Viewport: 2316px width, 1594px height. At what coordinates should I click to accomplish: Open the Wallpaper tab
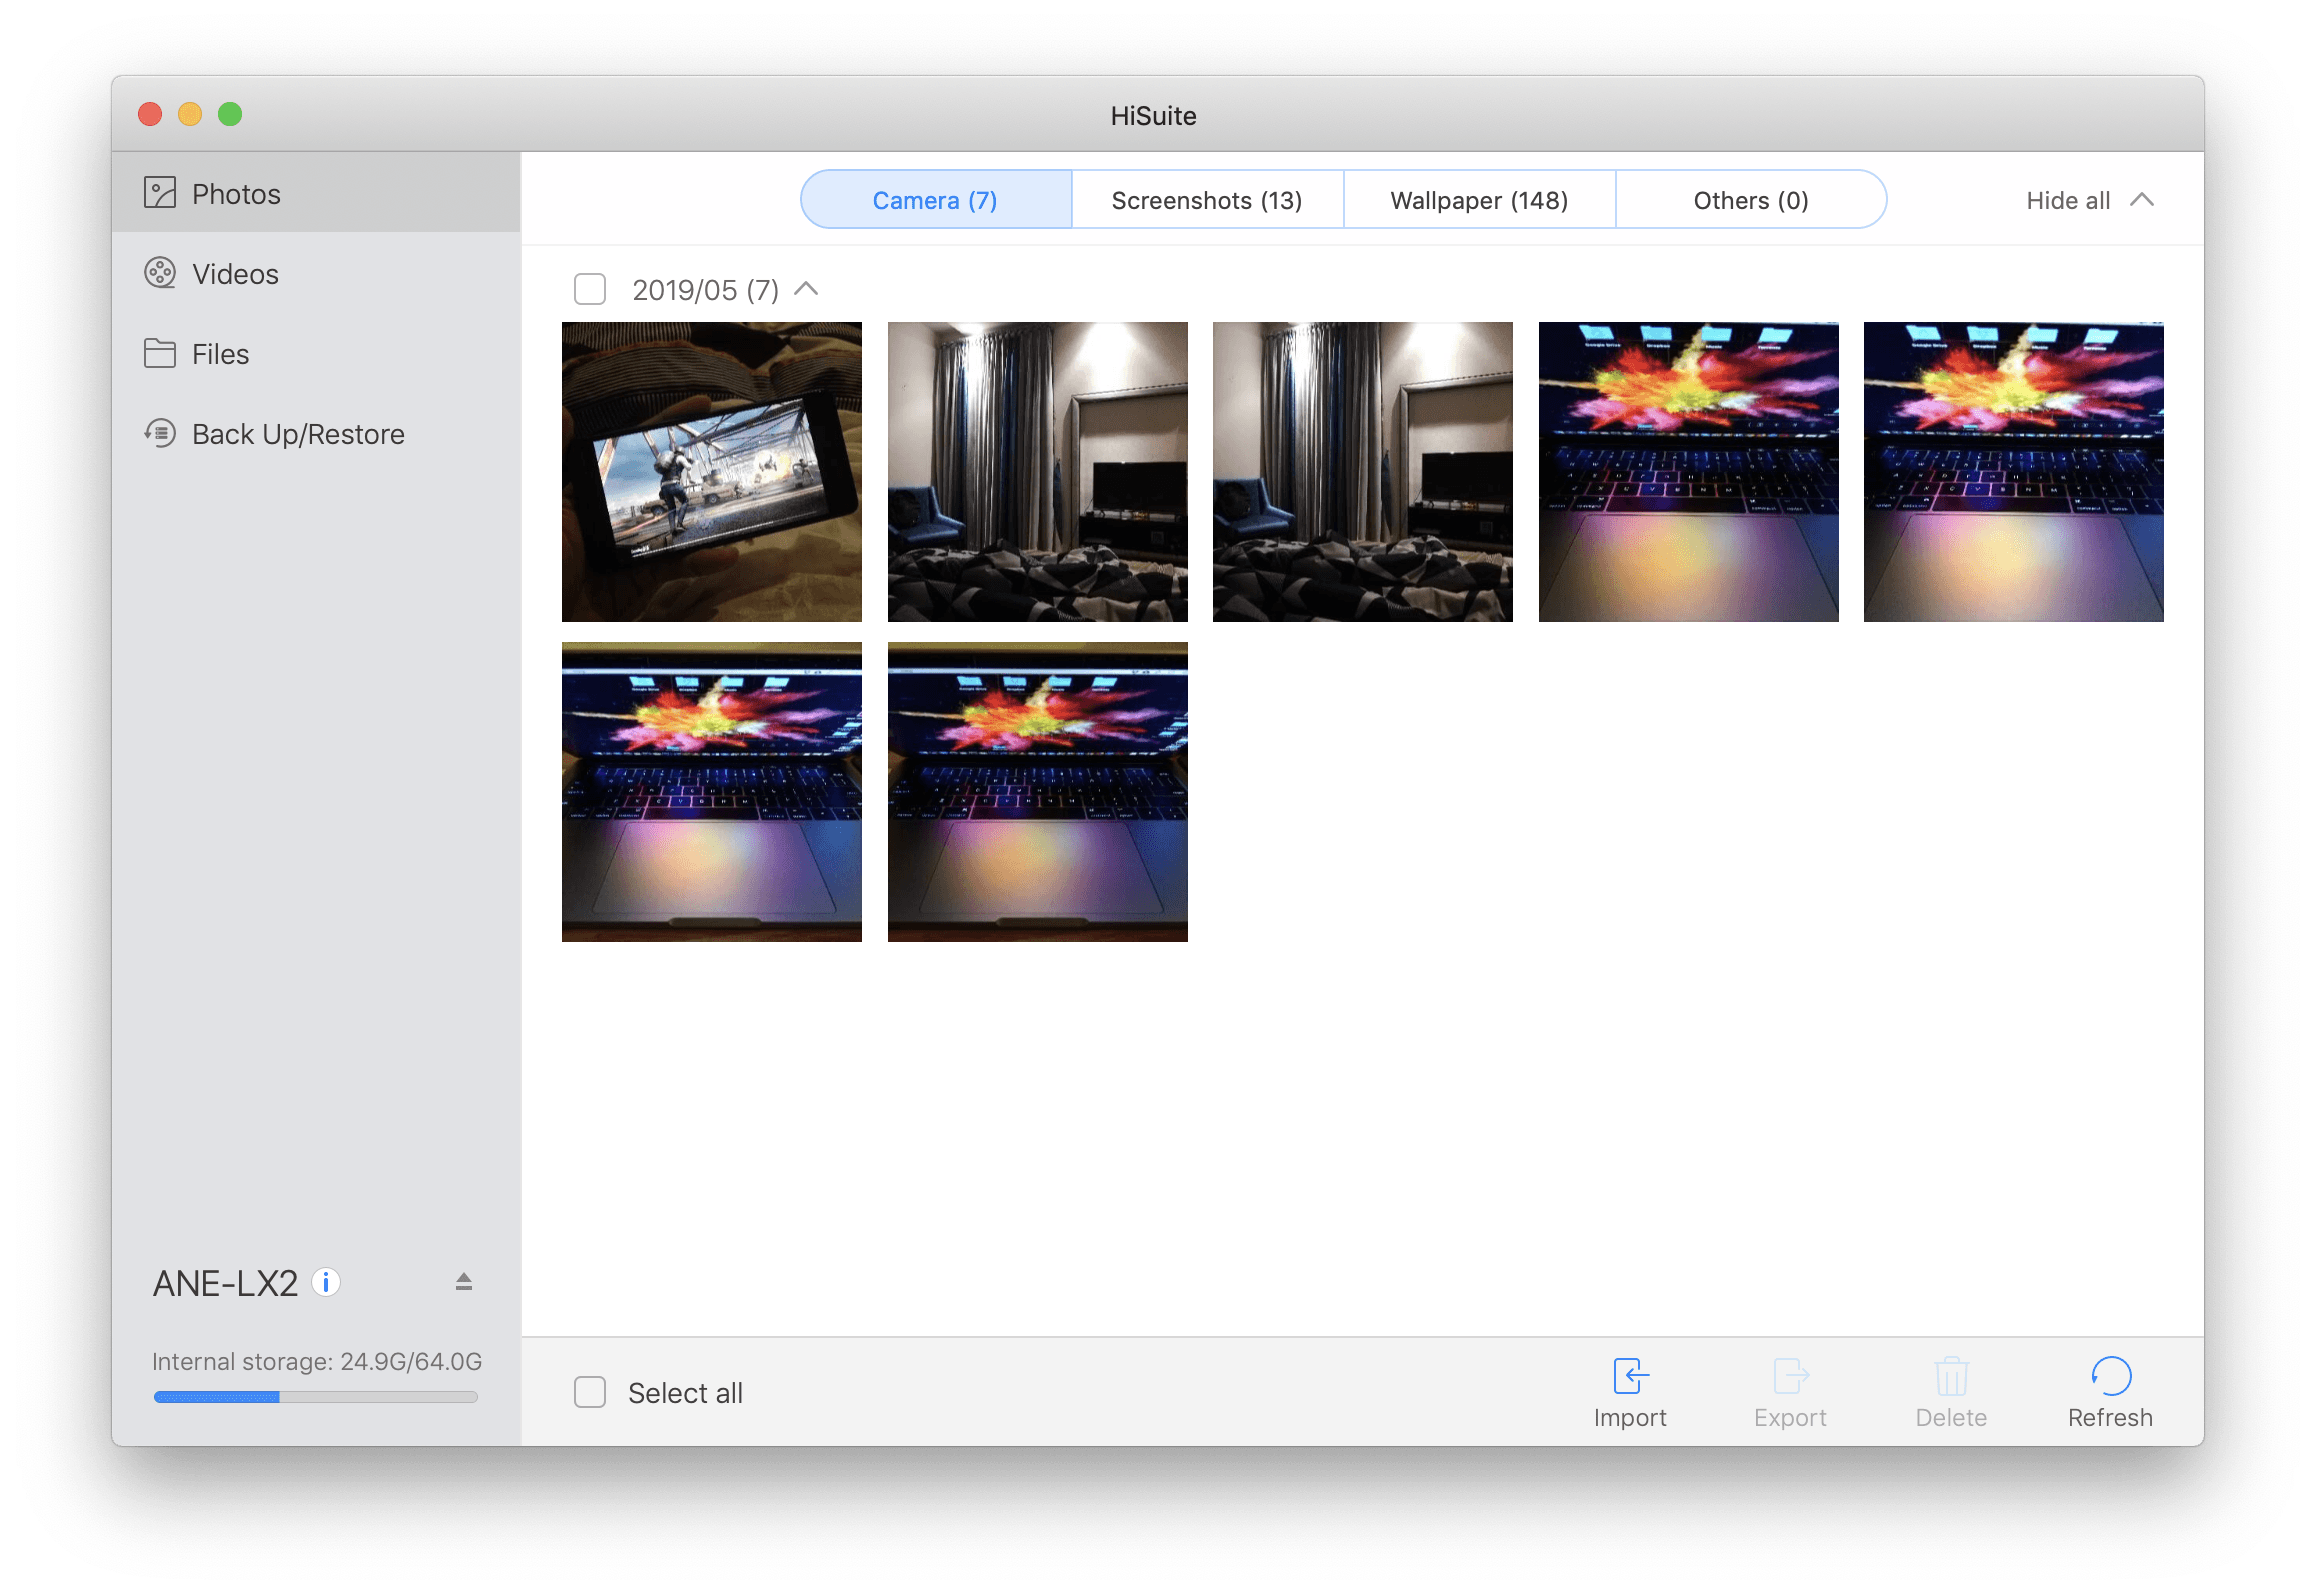pos(1477,199)
